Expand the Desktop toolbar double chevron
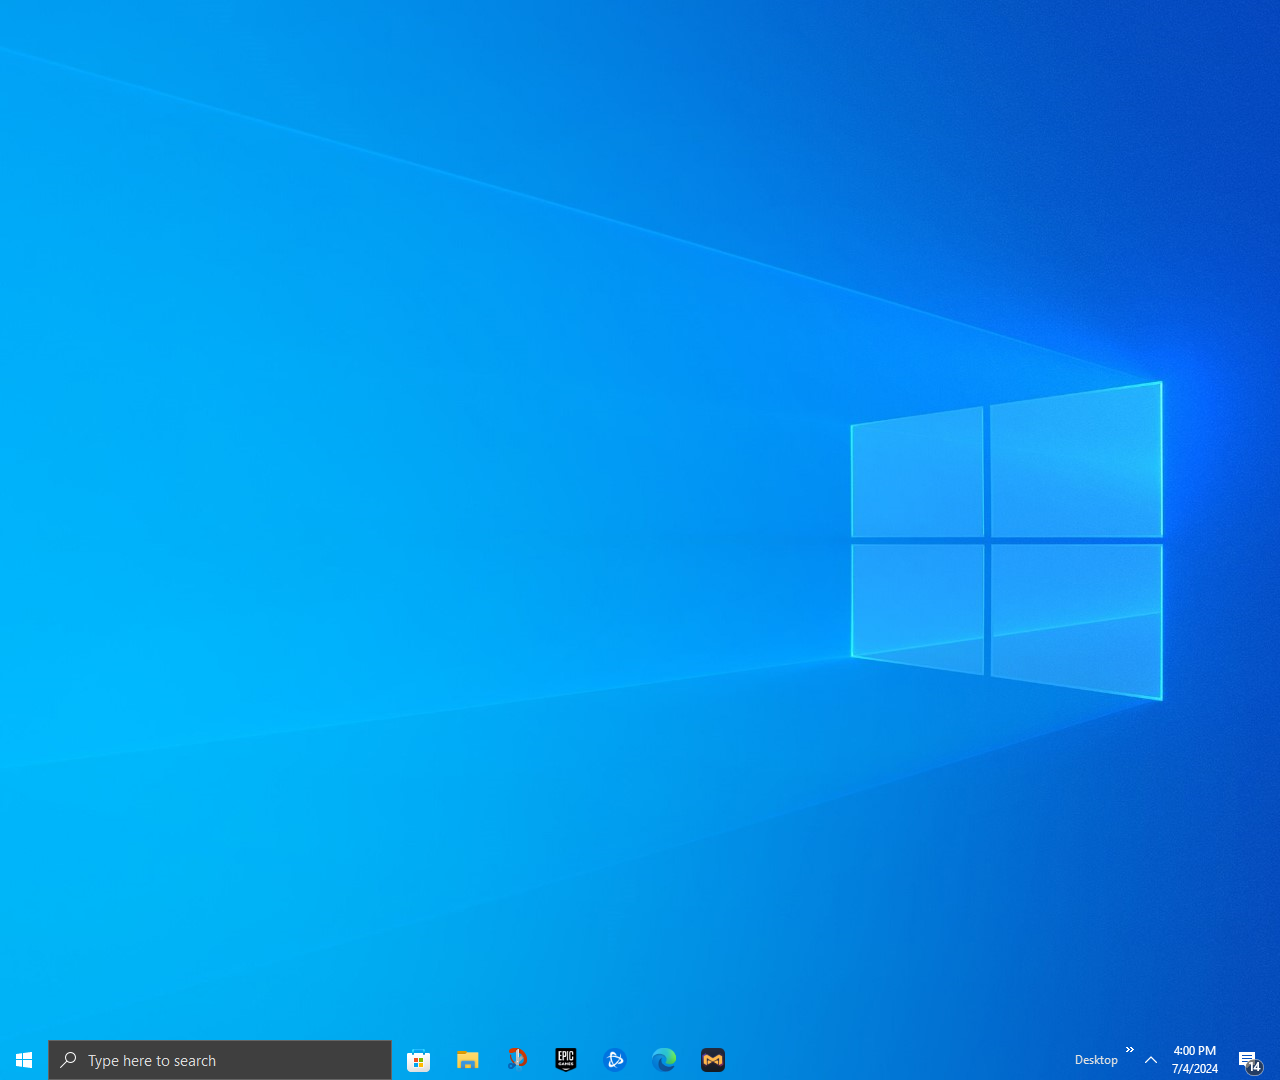1280x1080 pixels. (x=1130, y=1050)
